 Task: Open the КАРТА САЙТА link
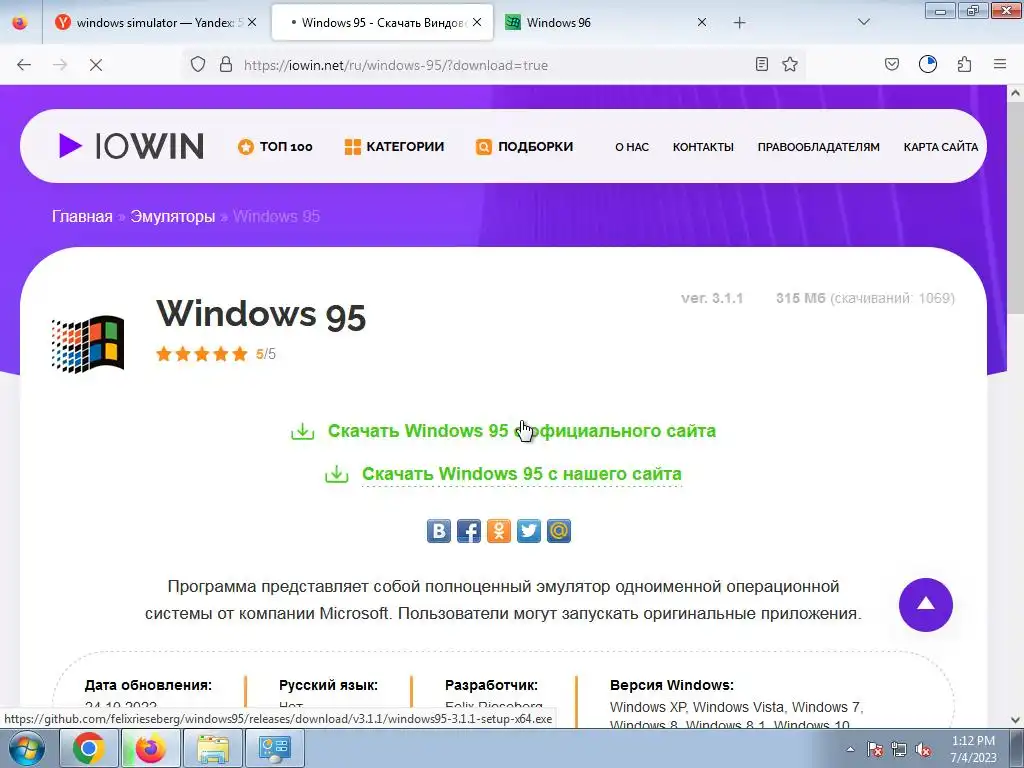point(940,147)
